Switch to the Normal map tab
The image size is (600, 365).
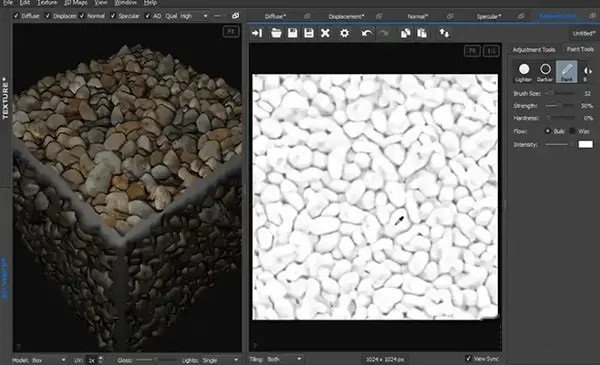point(417,16)
